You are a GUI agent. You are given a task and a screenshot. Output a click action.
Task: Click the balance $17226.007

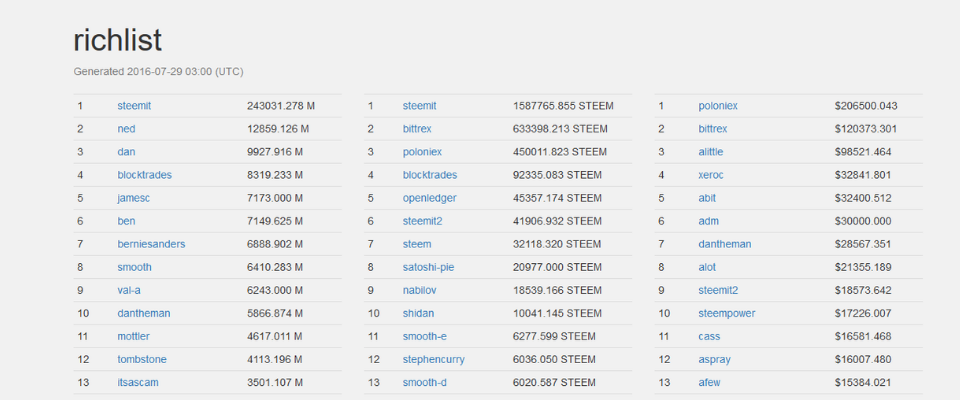pyautogui.click(x=863, y=314)
